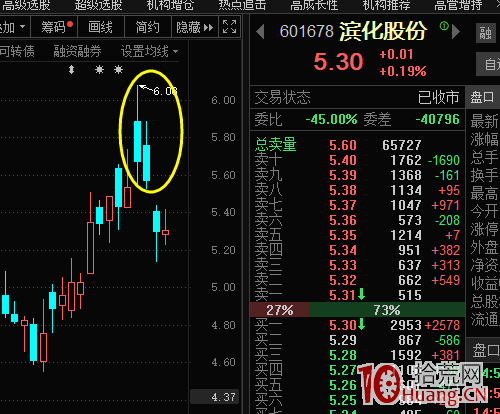This screenshot has height=414, width=500.
Task: Click the 交易状态 已收市 status
Action: pos(357,98)
